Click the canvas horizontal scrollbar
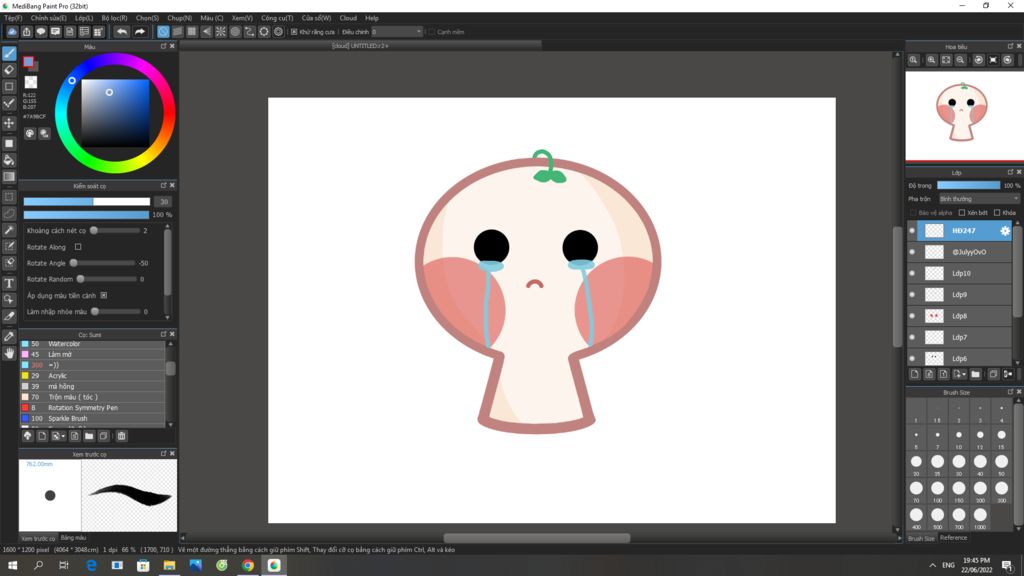 coord(537,538)
